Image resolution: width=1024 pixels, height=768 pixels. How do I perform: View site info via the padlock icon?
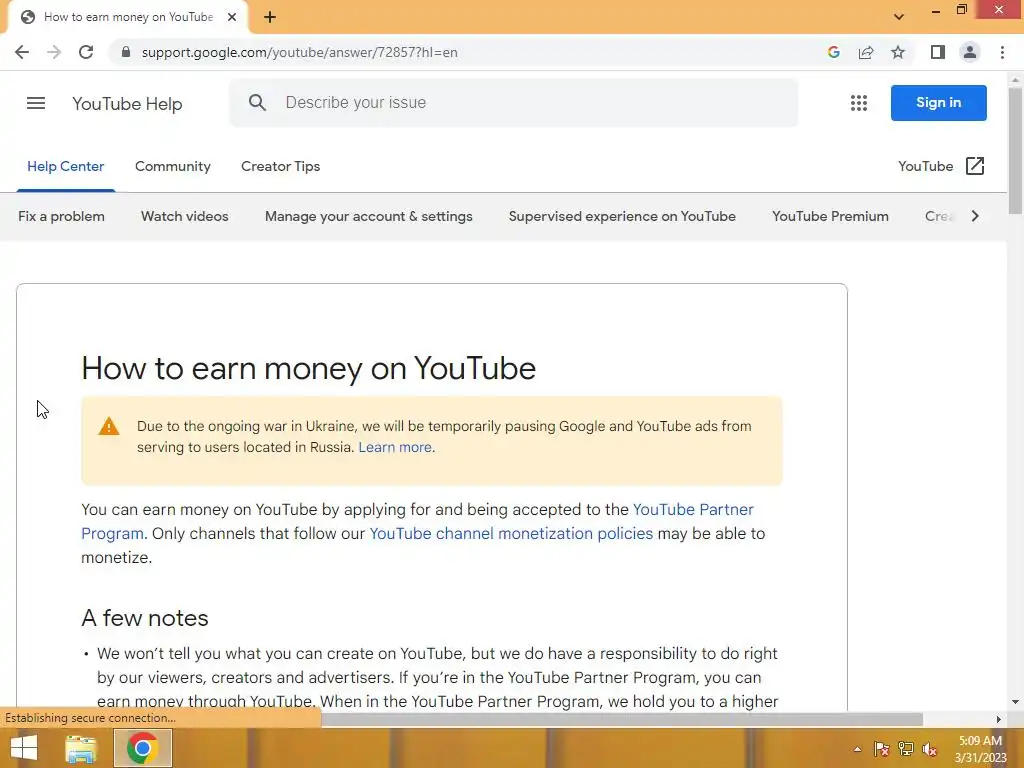126,52
